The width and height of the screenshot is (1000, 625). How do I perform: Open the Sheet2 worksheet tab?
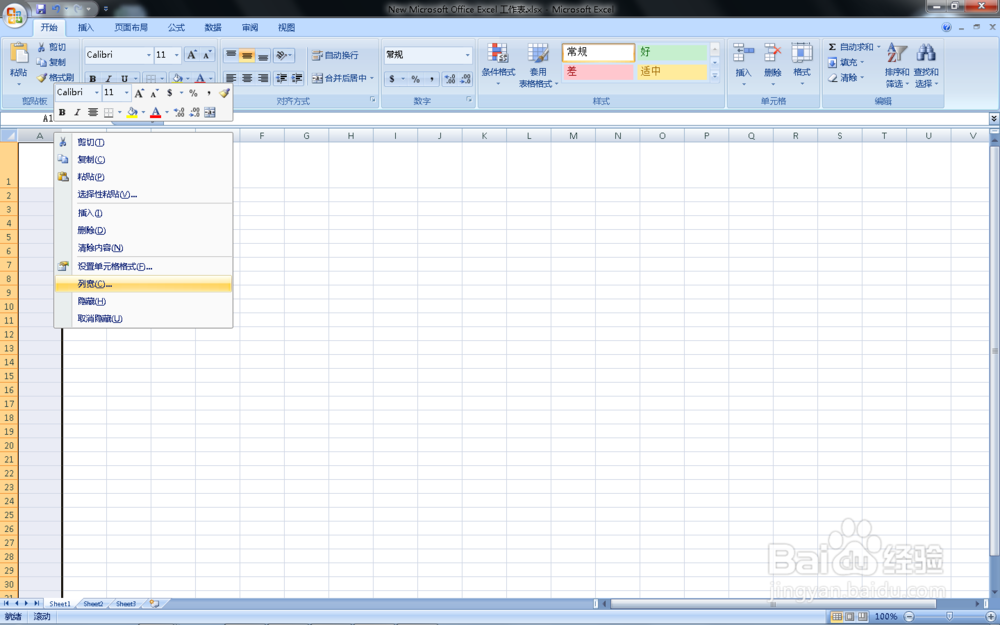(x=93, y=604)
